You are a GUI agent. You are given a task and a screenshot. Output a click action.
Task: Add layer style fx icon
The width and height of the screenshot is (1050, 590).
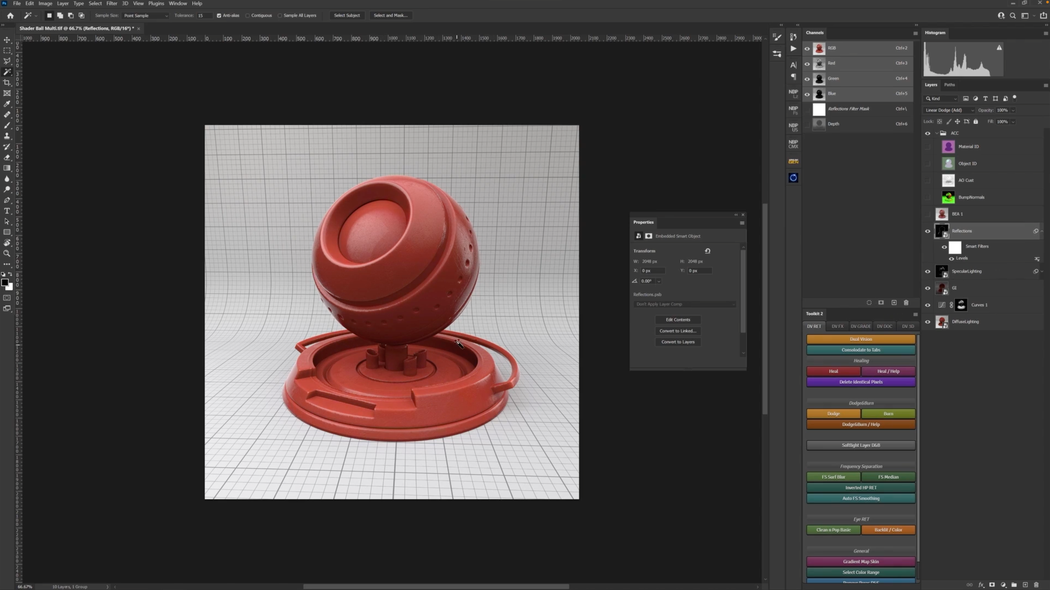981,585
